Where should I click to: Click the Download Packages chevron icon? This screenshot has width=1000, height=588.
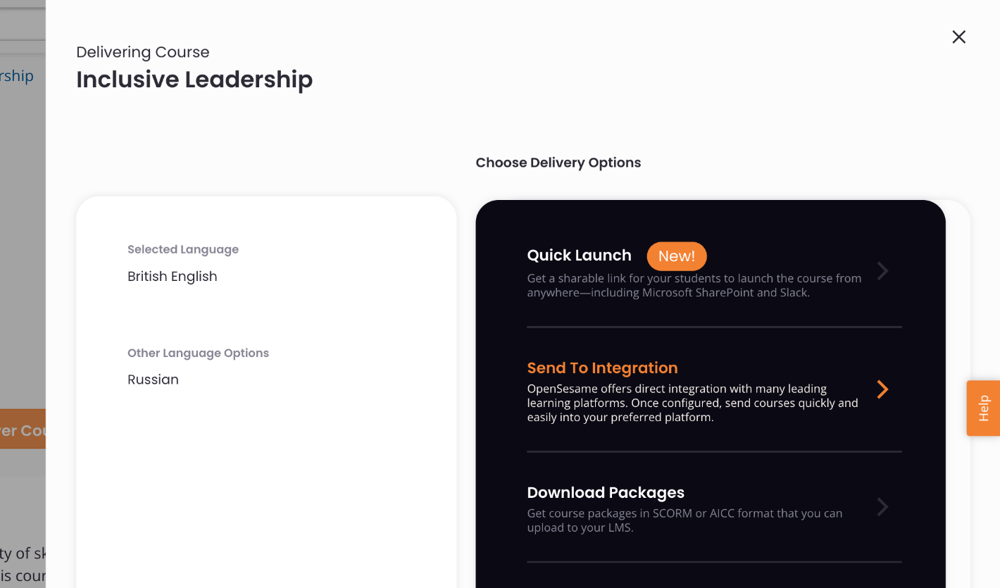tap(882, 507)
